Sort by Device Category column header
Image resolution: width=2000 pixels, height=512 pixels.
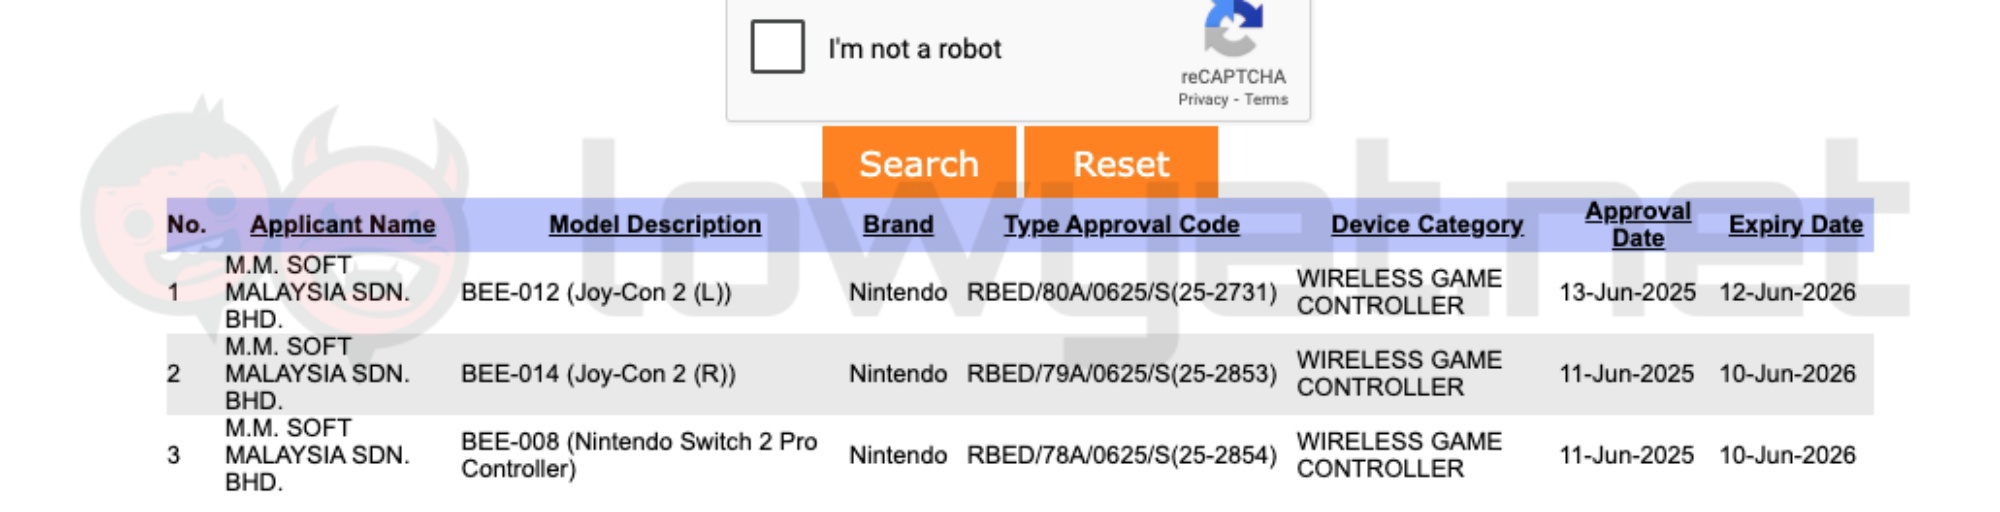1427,224
